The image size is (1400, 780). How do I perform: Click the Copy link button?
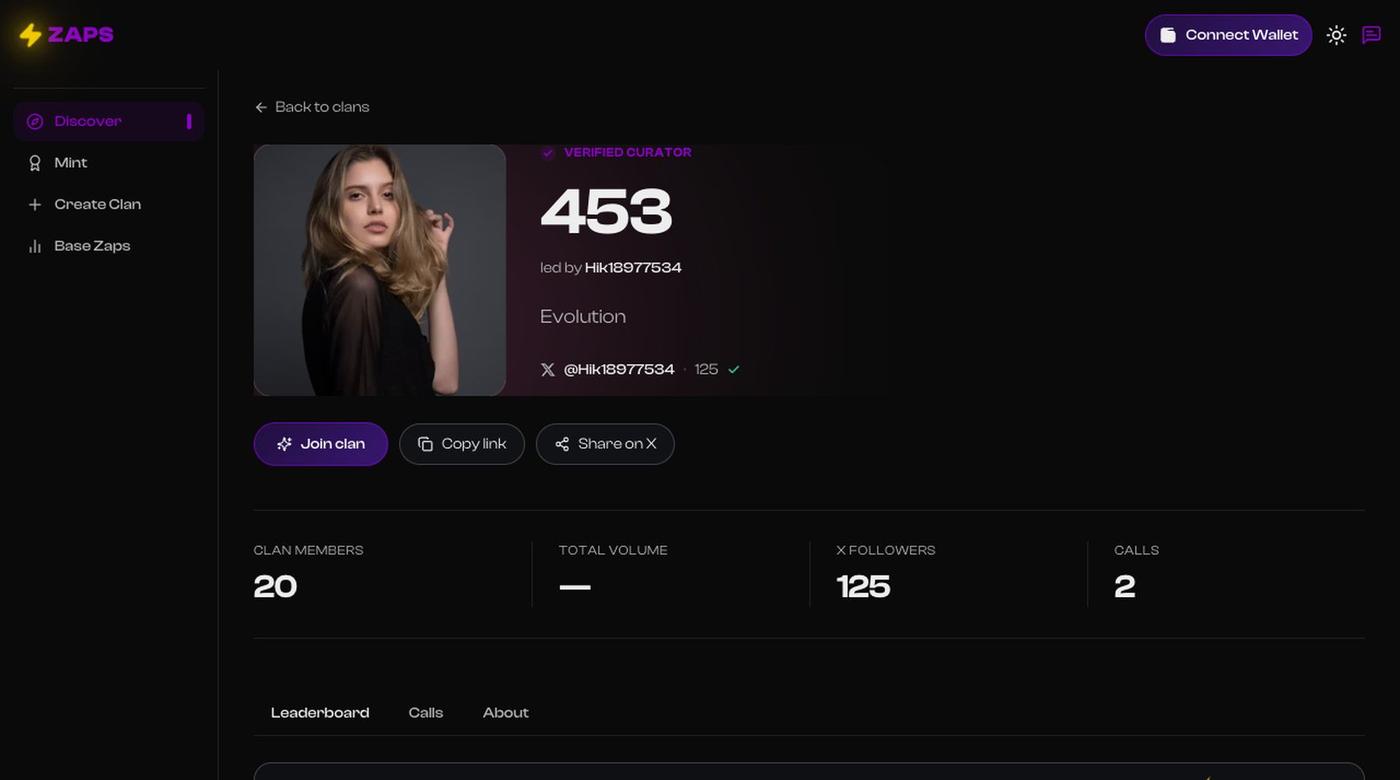tap(462, 444)
